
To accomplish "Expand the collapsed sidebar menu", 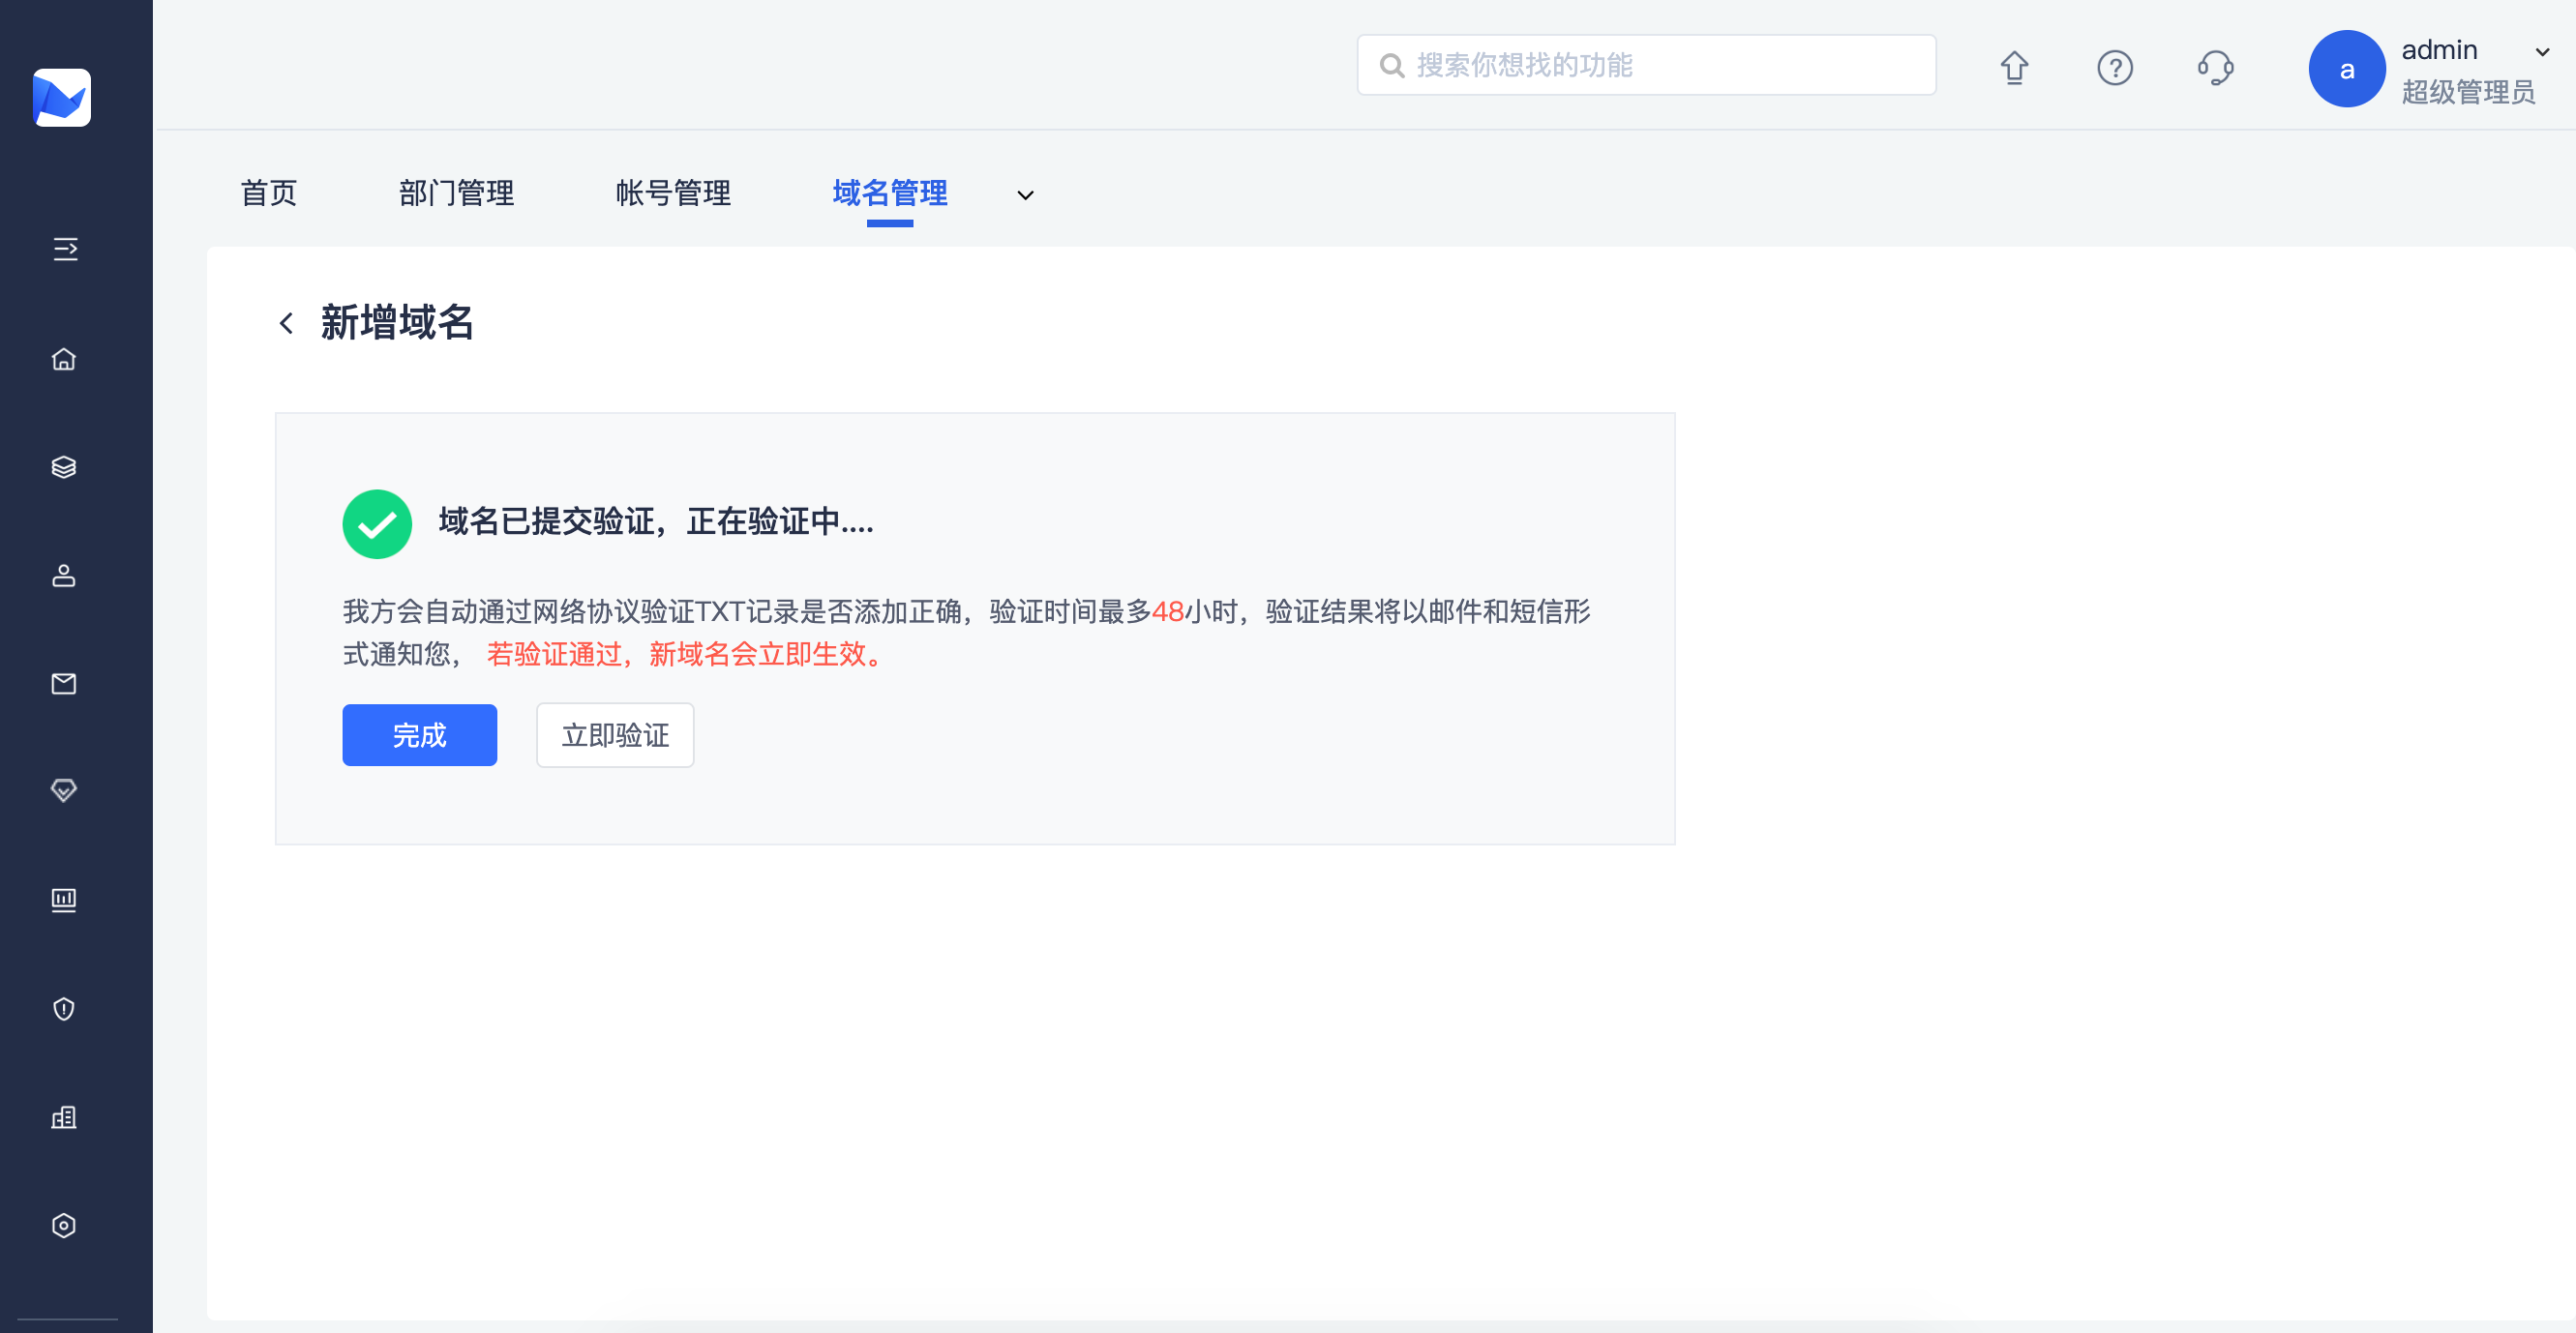I will [65, 249].
